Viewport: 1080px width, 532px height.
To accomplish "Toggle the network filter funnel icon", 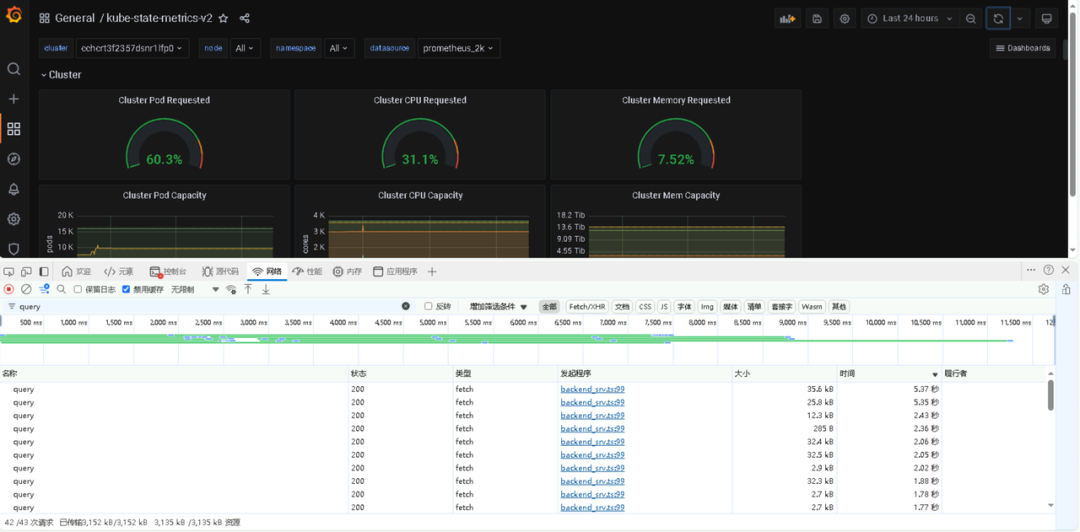I will coord(44,289).
